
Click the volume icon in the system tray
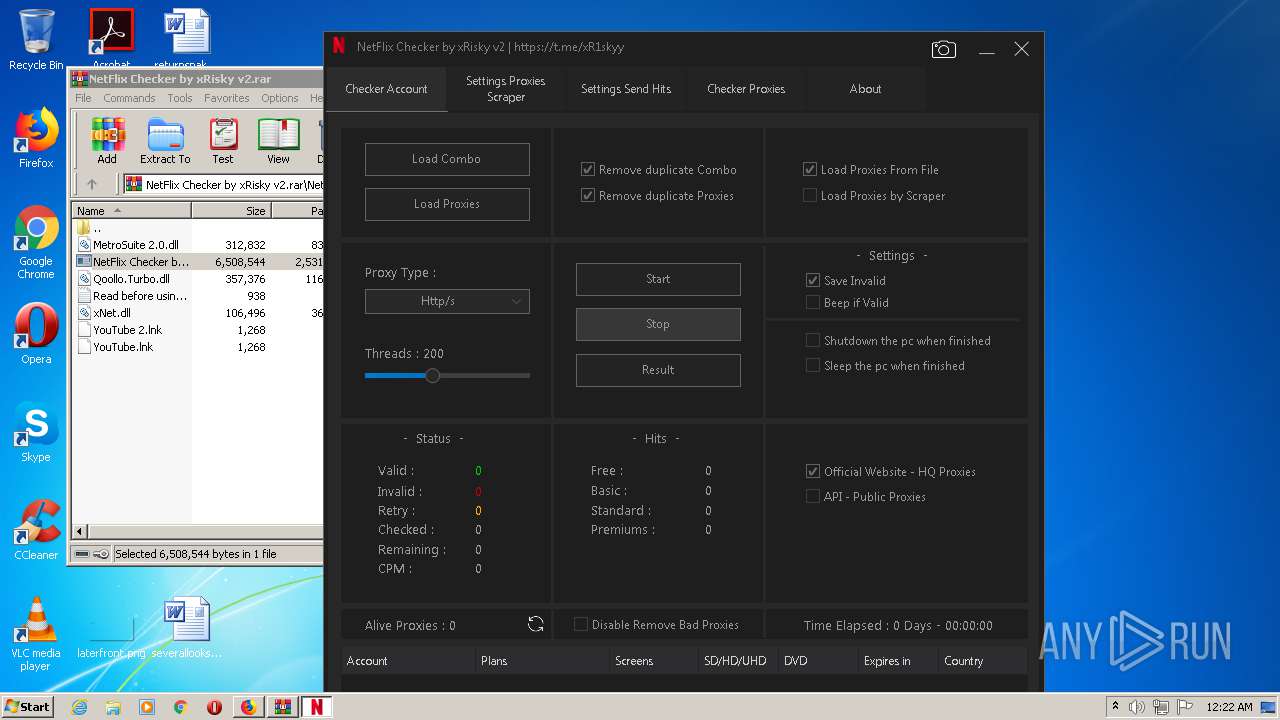1137,707
